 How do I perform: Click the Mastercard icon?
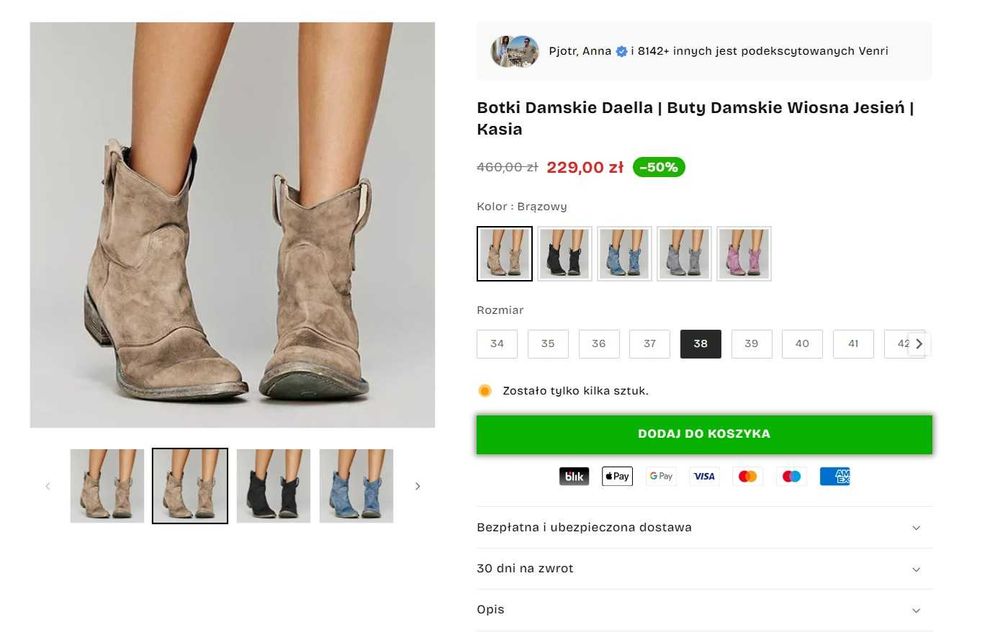pyautogui.click(x=747, y=477)
